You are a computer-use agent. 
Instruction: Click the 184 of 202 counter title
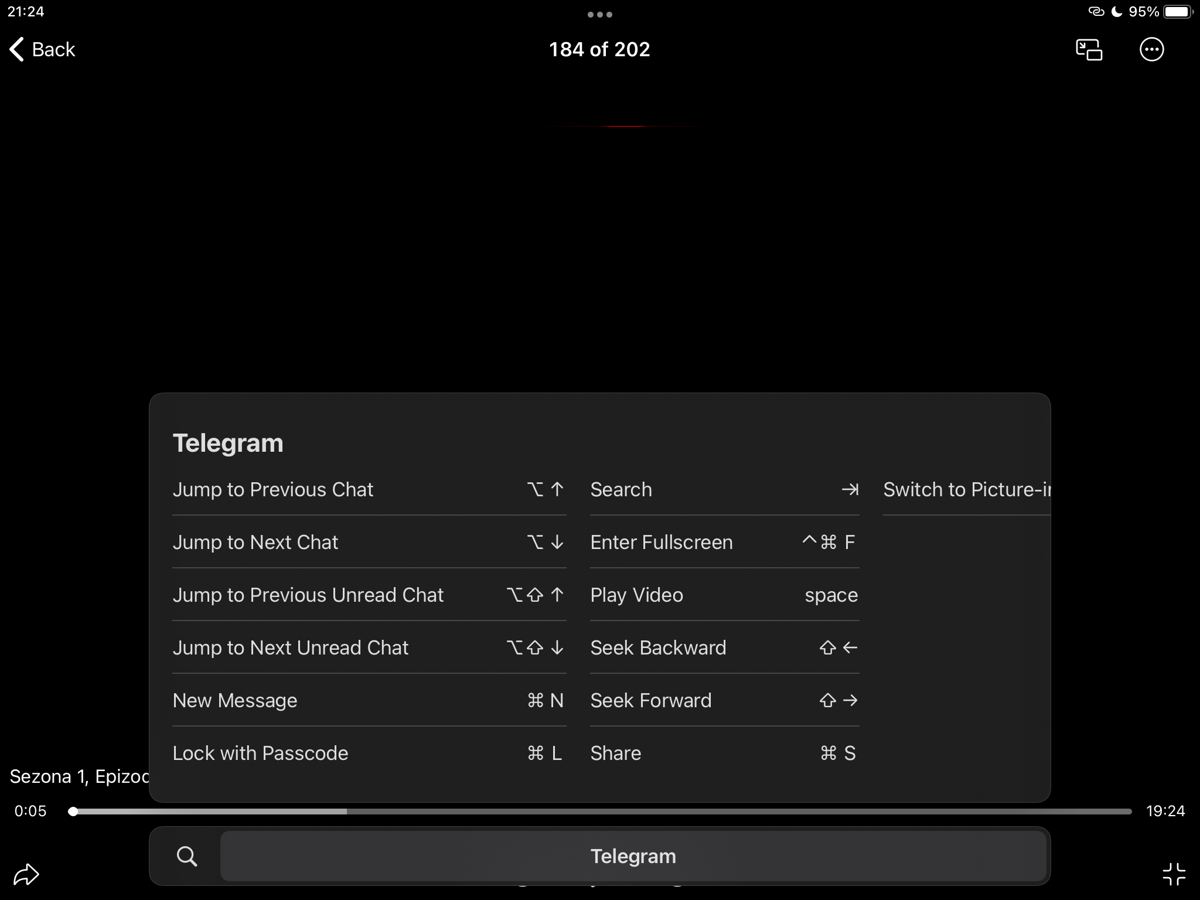tap(600, 49)
